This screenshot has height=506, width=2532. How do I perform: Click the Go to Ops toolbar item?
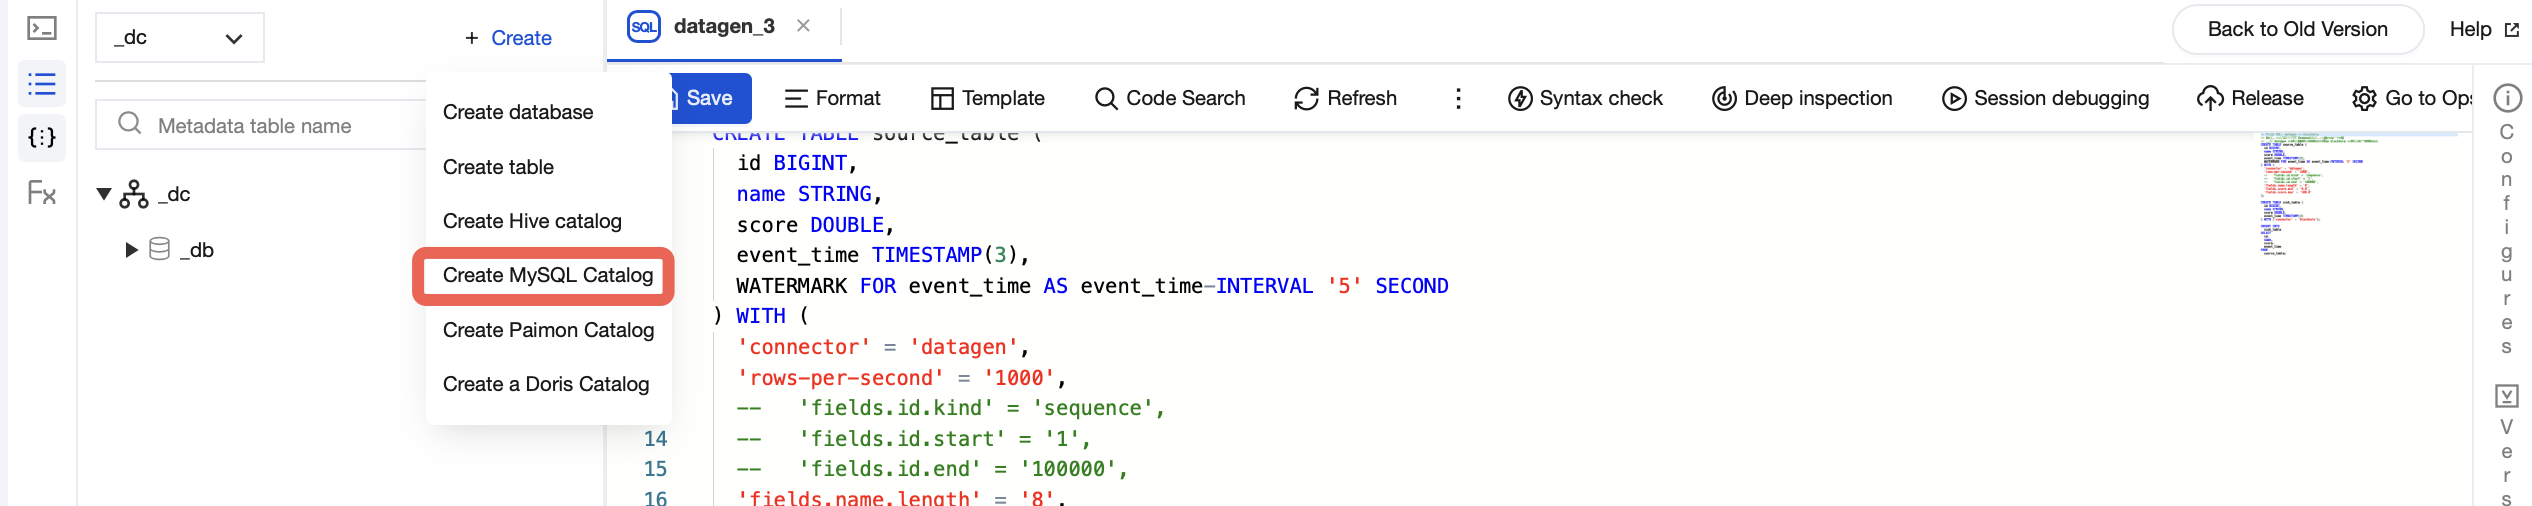click(2412, 98)
